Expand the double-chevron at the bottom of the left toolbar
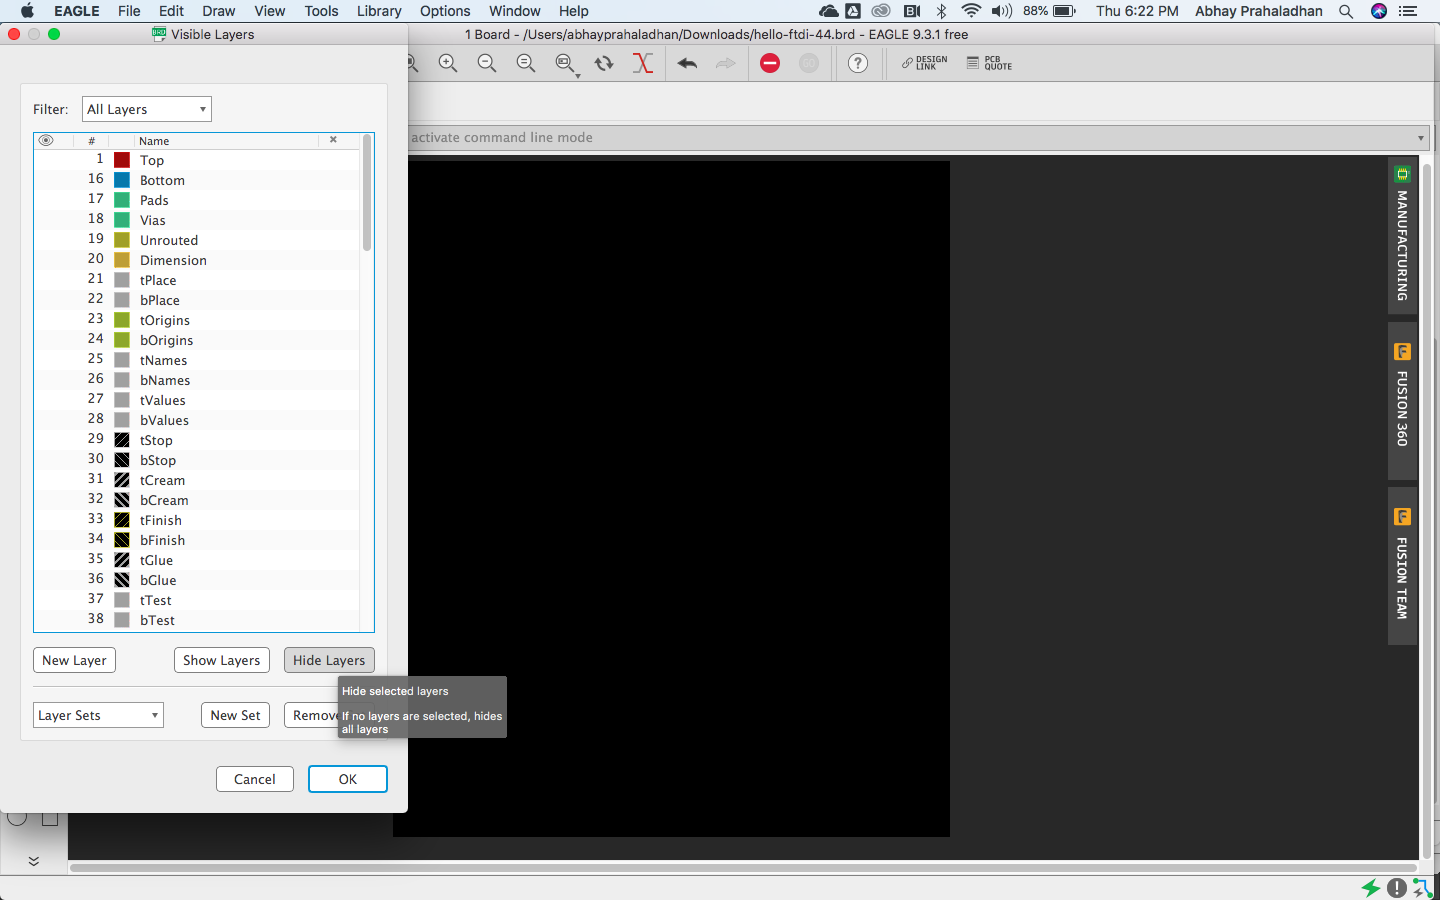This screenshot has height=900, width=1440. [x=33, y=861]
